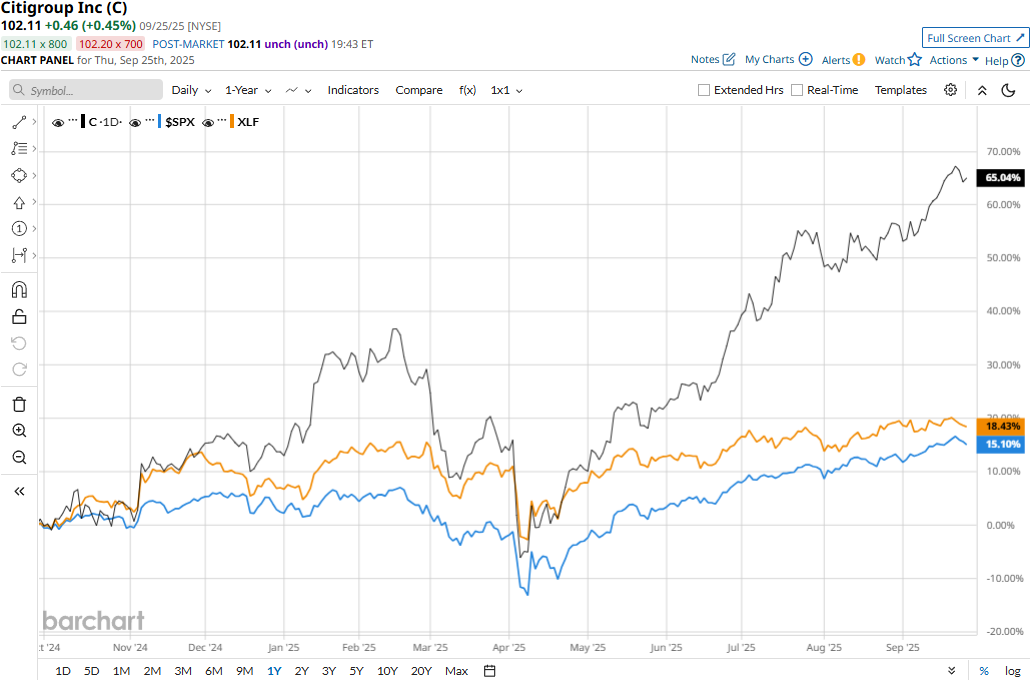Select the 1Y time range
Image resolution: width=1031 pixels, height=680 pixels.
(274, 671)
